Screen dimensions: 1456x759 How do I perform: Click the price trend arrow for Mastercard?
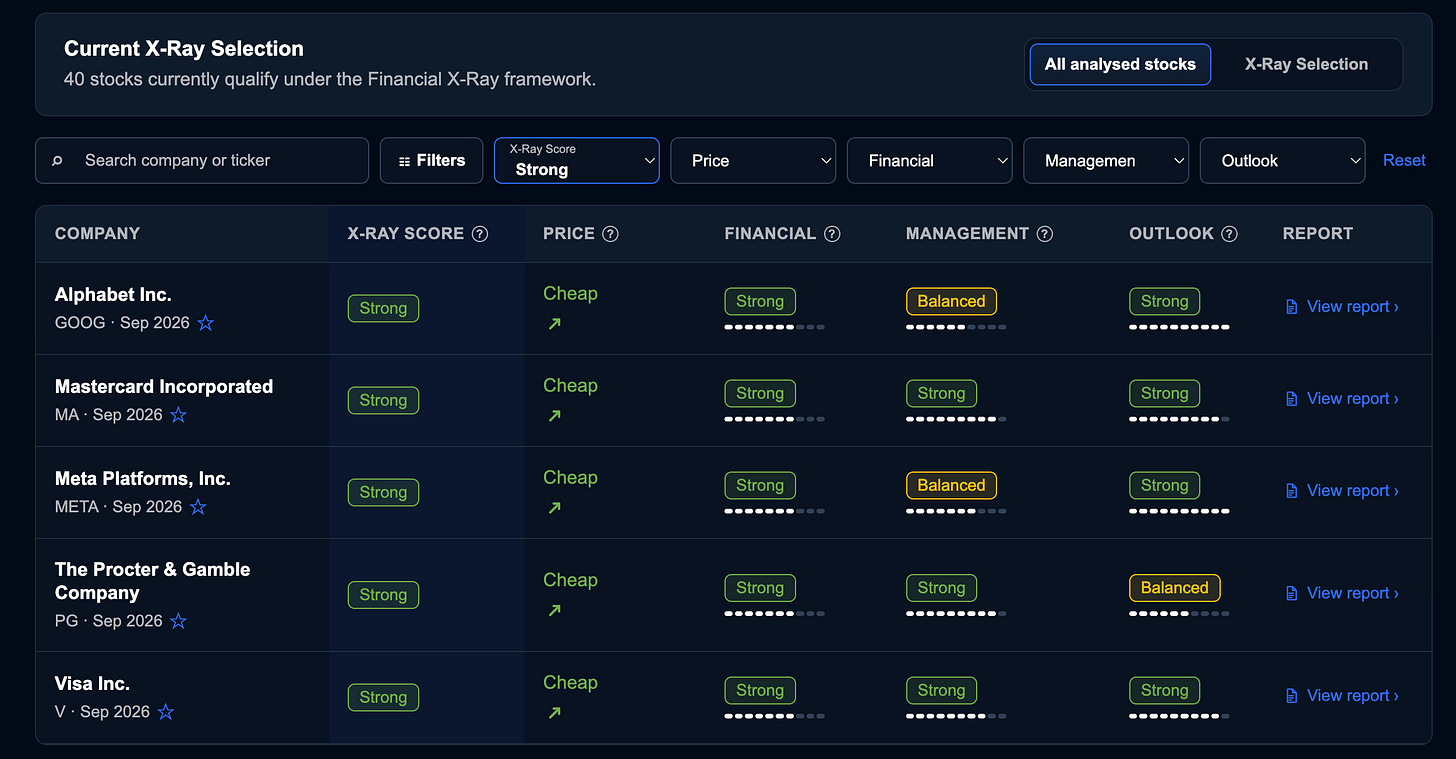click(x=554, y=415)
